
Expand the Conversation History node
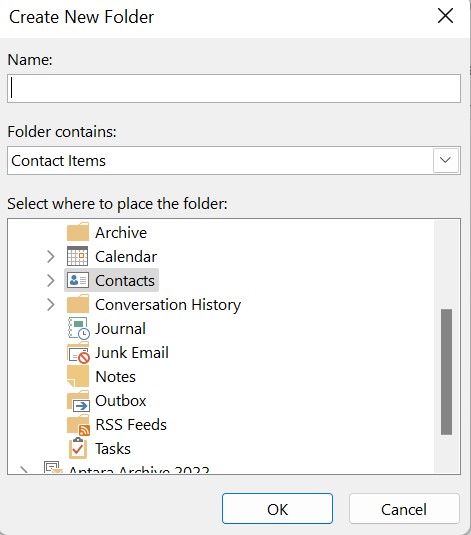click(x=51, y=305)
